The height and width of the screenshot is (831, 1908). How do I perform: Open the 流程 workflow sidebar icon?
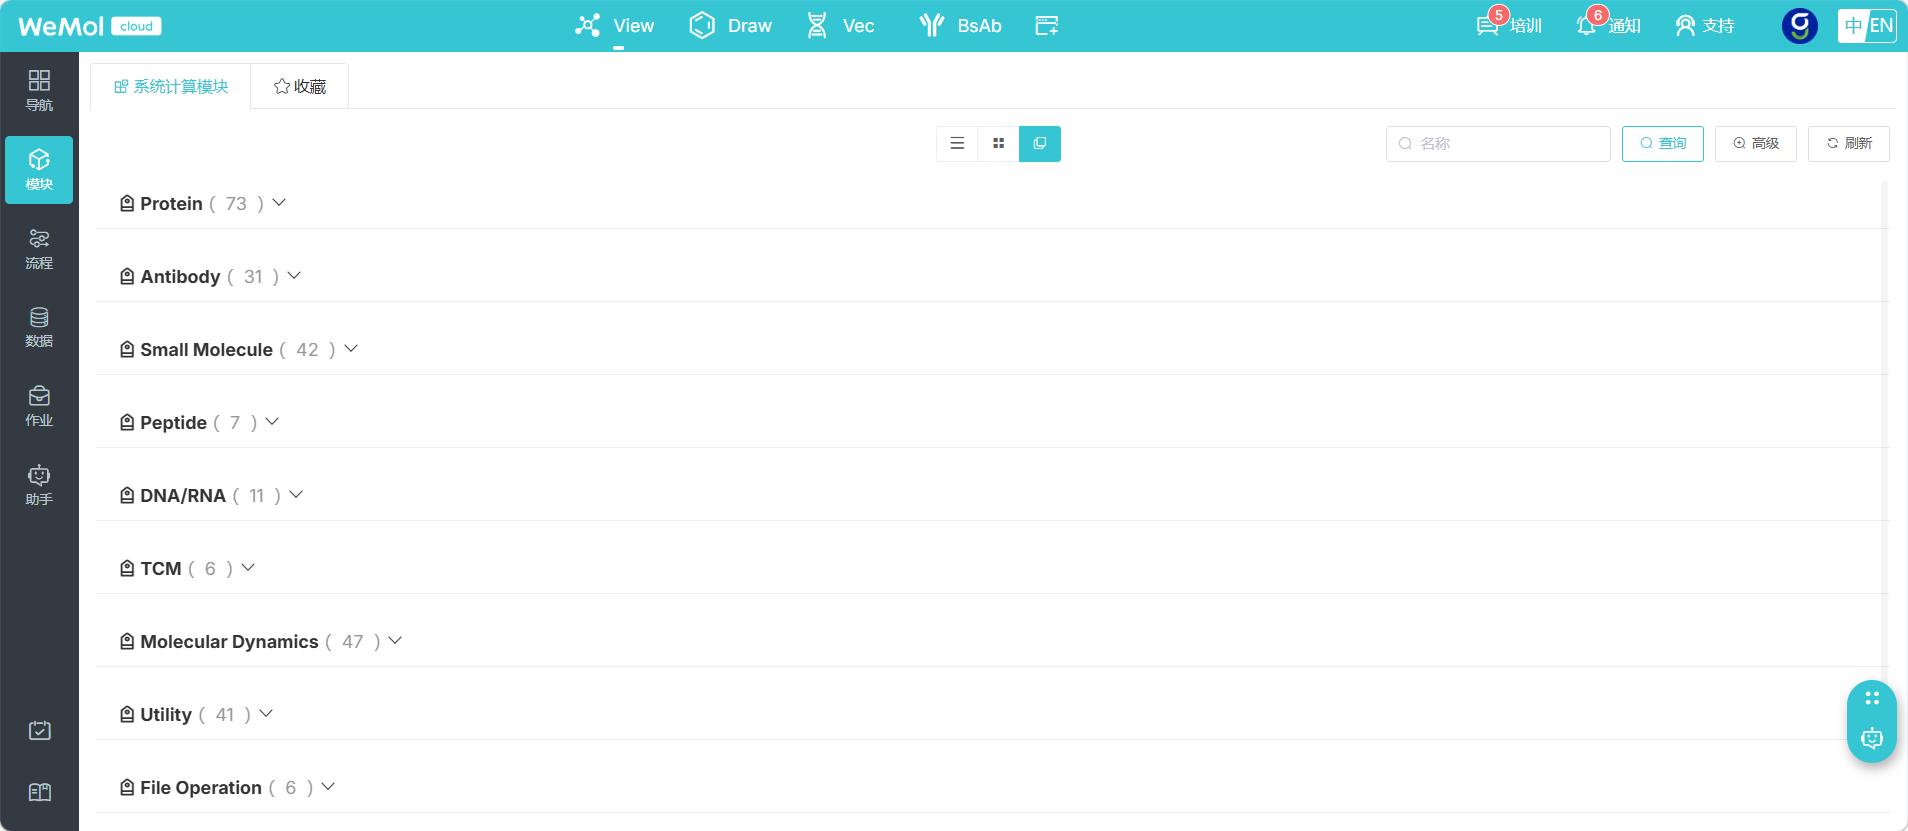pyautogui.click(x=39, y=249)
